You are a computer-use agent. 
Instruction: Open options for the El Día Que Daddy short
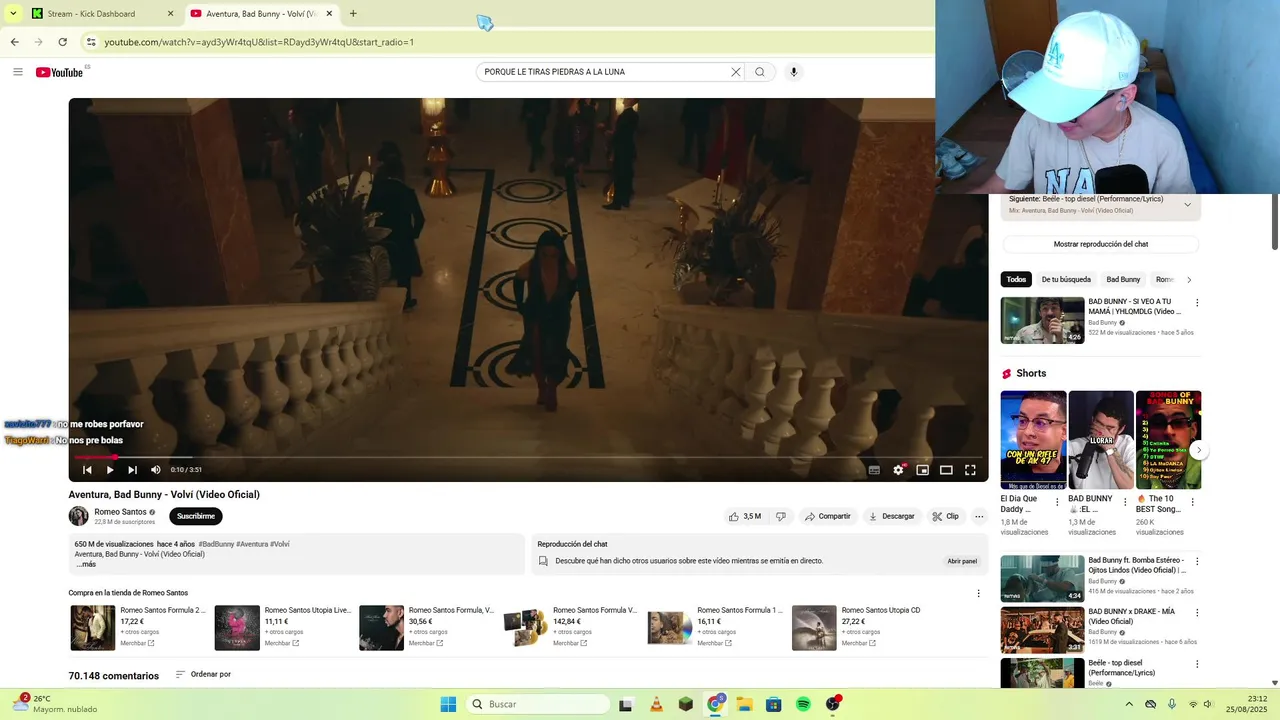pos(1057,502)
